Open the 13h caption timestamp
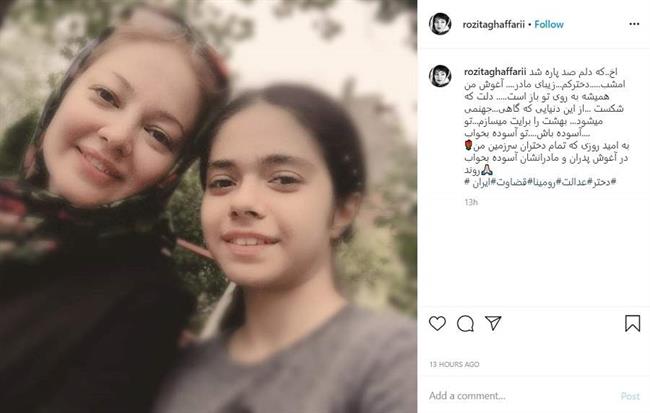Screen dimensions: 650x413 click(x=471, y=202)
